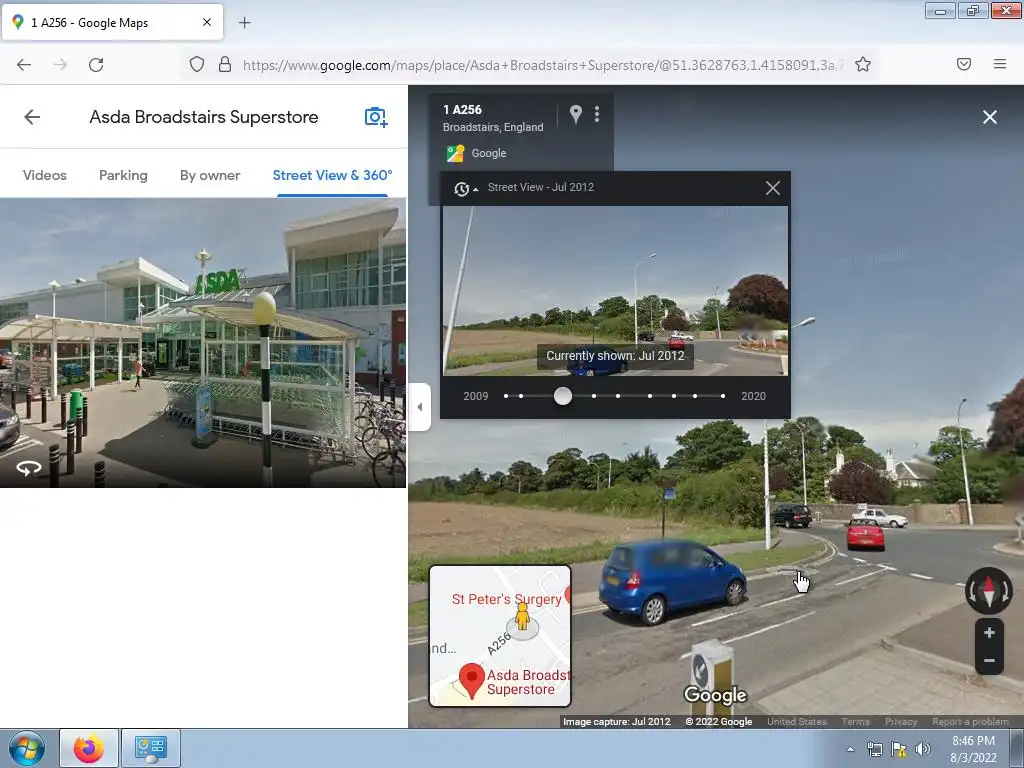
Task: Click the browser Back arrow
Action: (24, 65)
